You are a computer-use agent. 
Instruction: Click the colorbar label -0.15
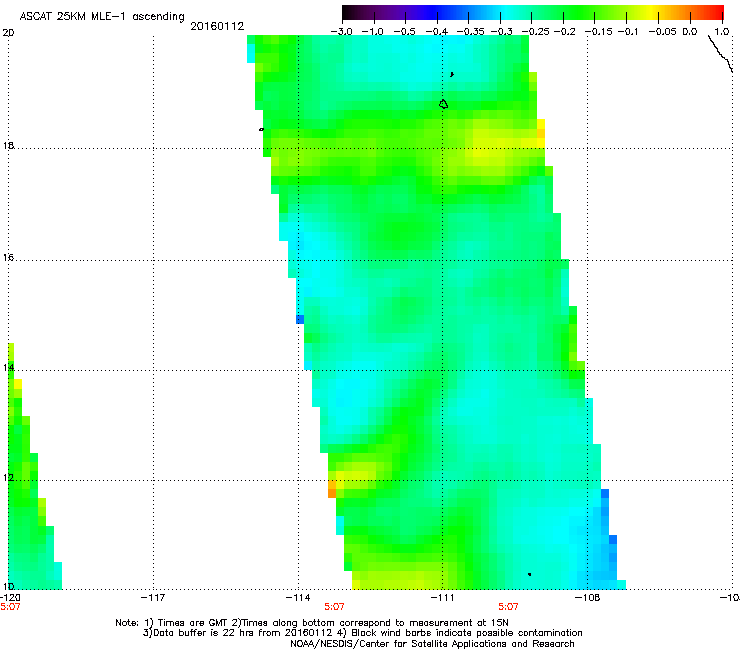pos(598,32)
